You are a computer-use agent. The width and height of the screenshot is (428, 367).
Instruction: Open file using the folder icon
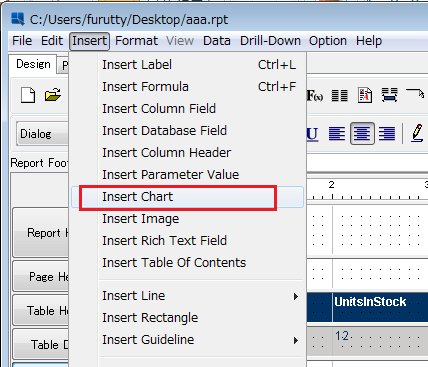pos(53,95)
